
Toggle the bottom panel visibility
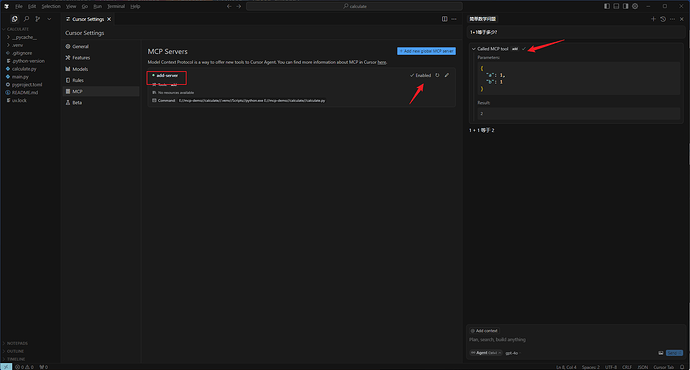pyautogui.click(x=616, y=6)
